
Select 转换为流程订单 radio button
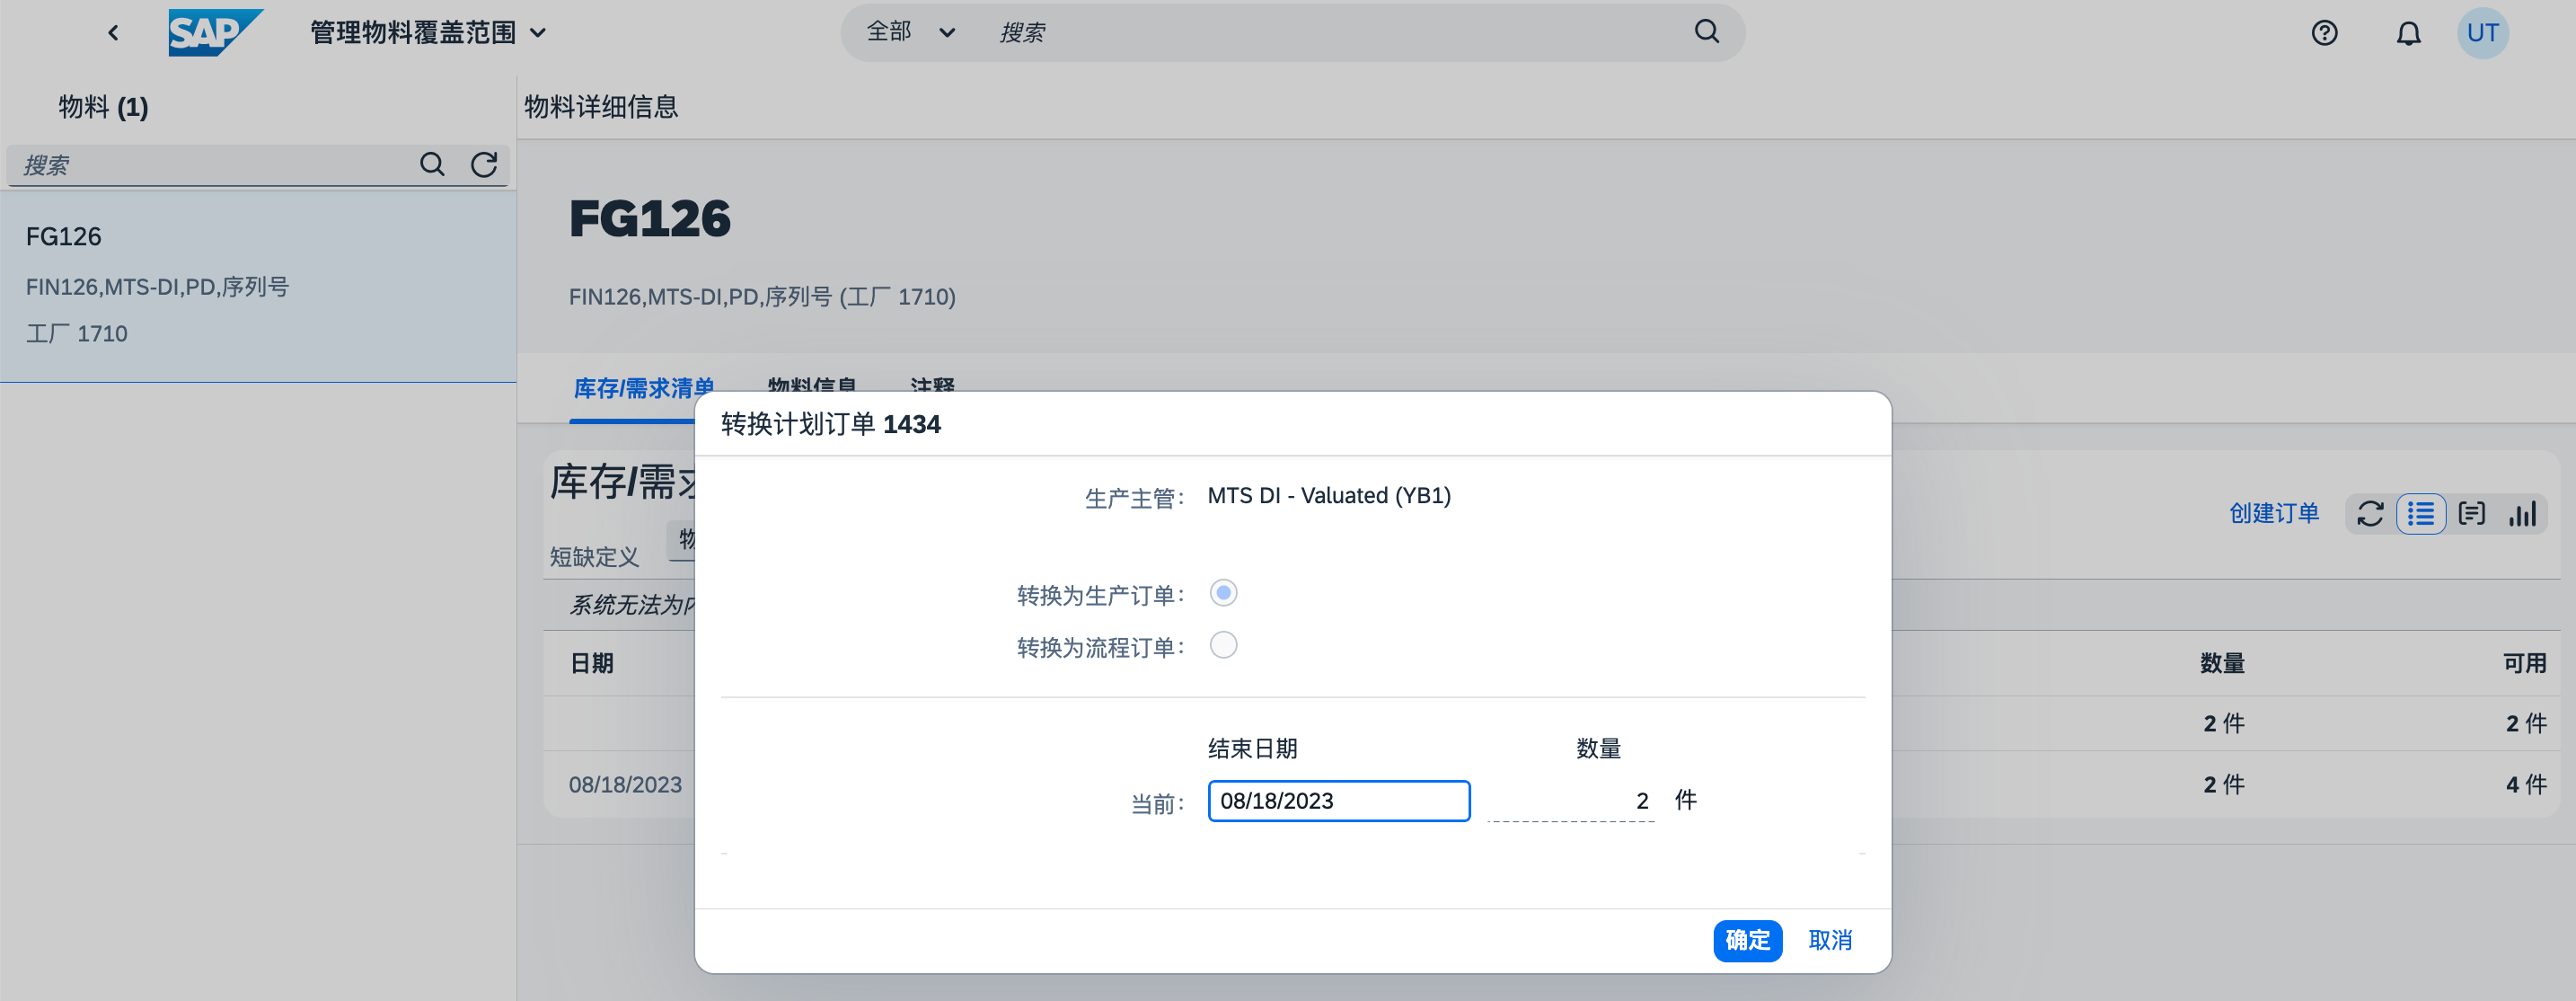pyautogui.click(x=1224, y=645)
